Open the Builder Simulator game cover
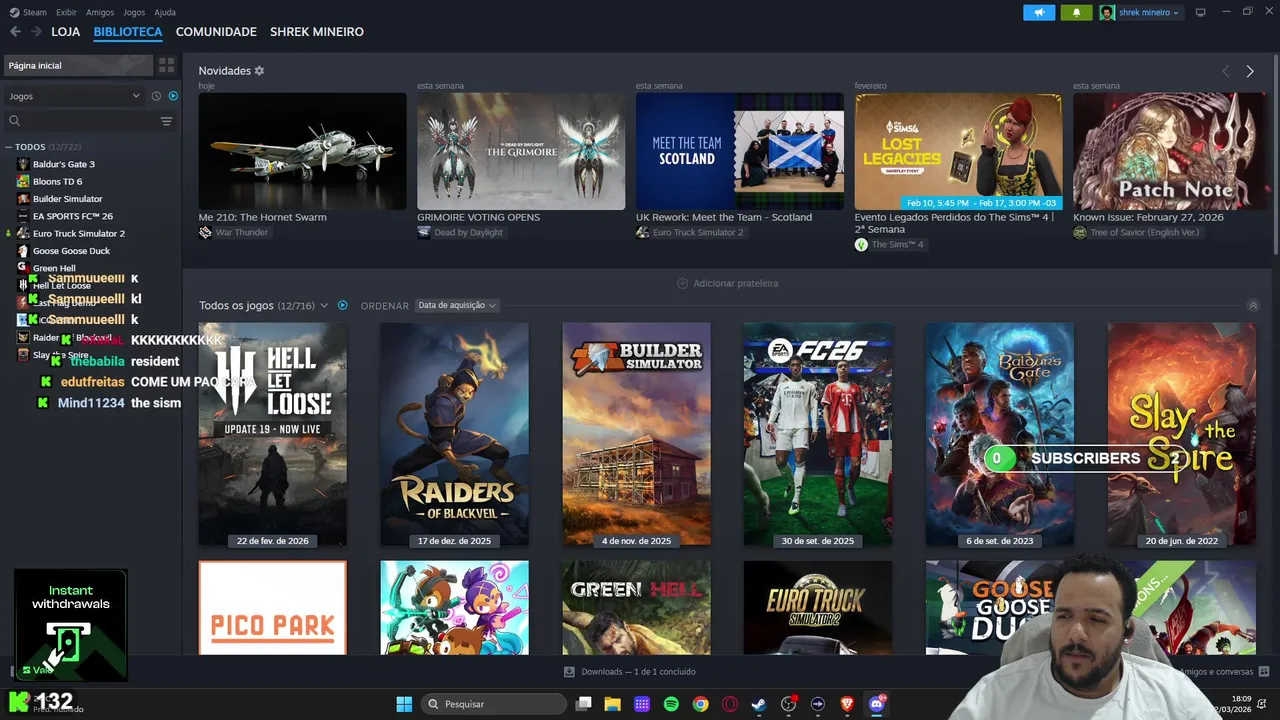 (636, 434)
